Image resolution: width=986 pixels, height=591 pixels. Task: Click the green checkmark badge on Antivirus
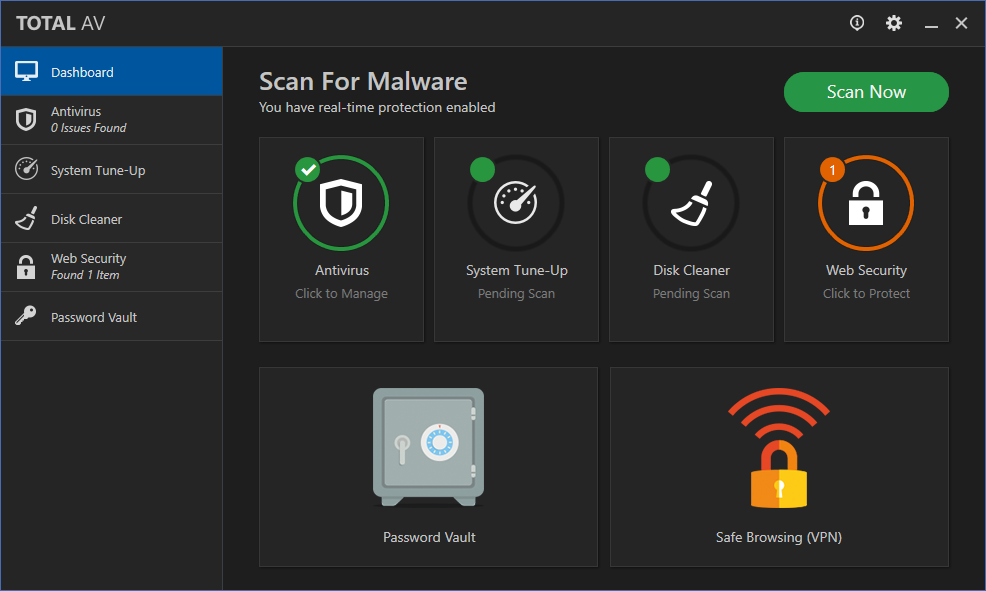pos(307,170)
